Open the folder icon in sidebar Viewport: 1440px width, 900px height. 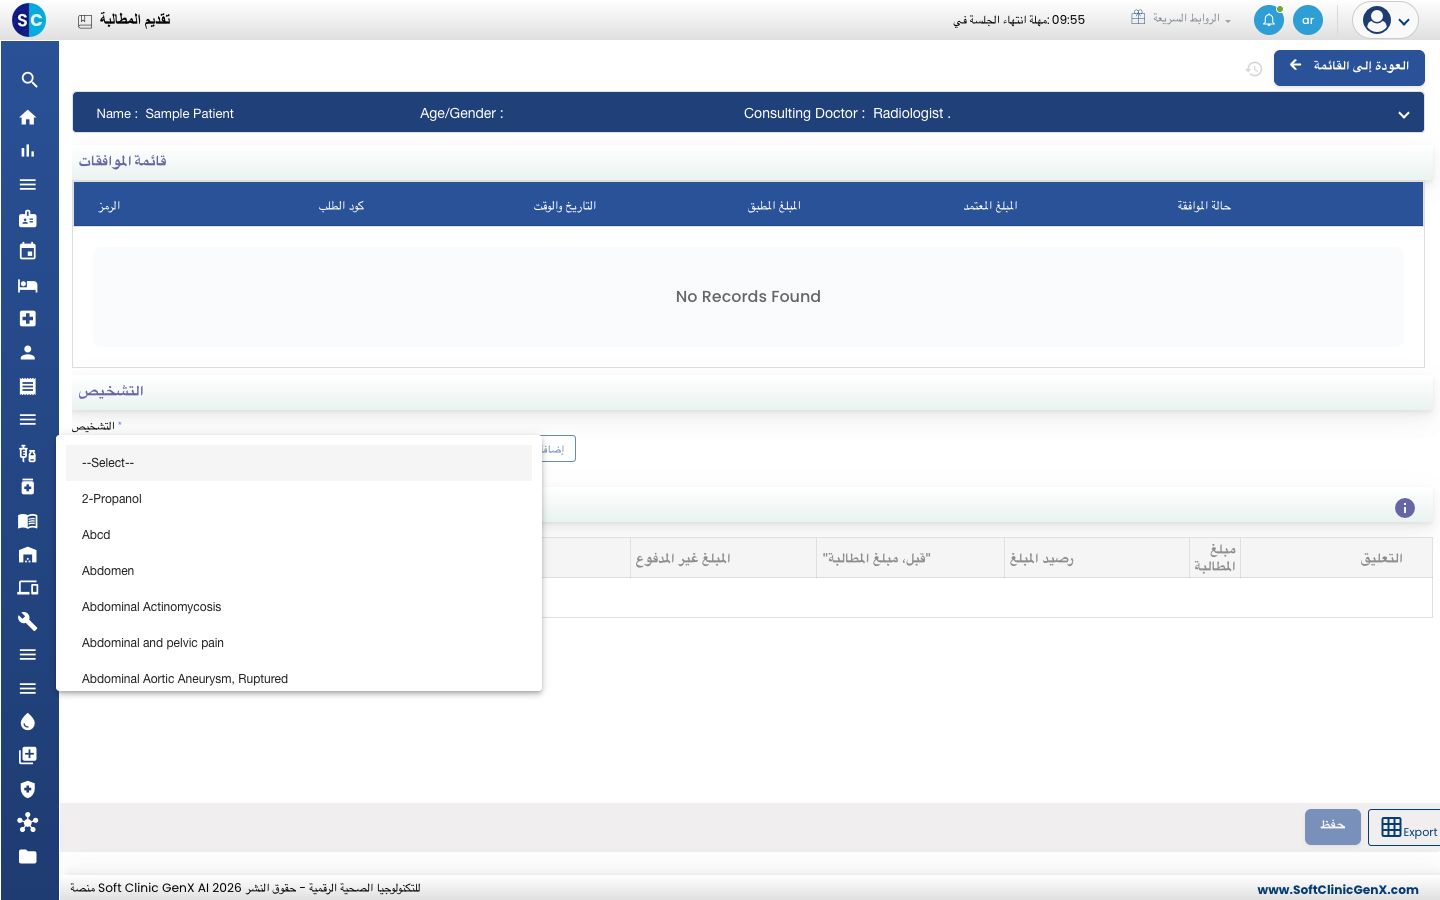(28, 856)
